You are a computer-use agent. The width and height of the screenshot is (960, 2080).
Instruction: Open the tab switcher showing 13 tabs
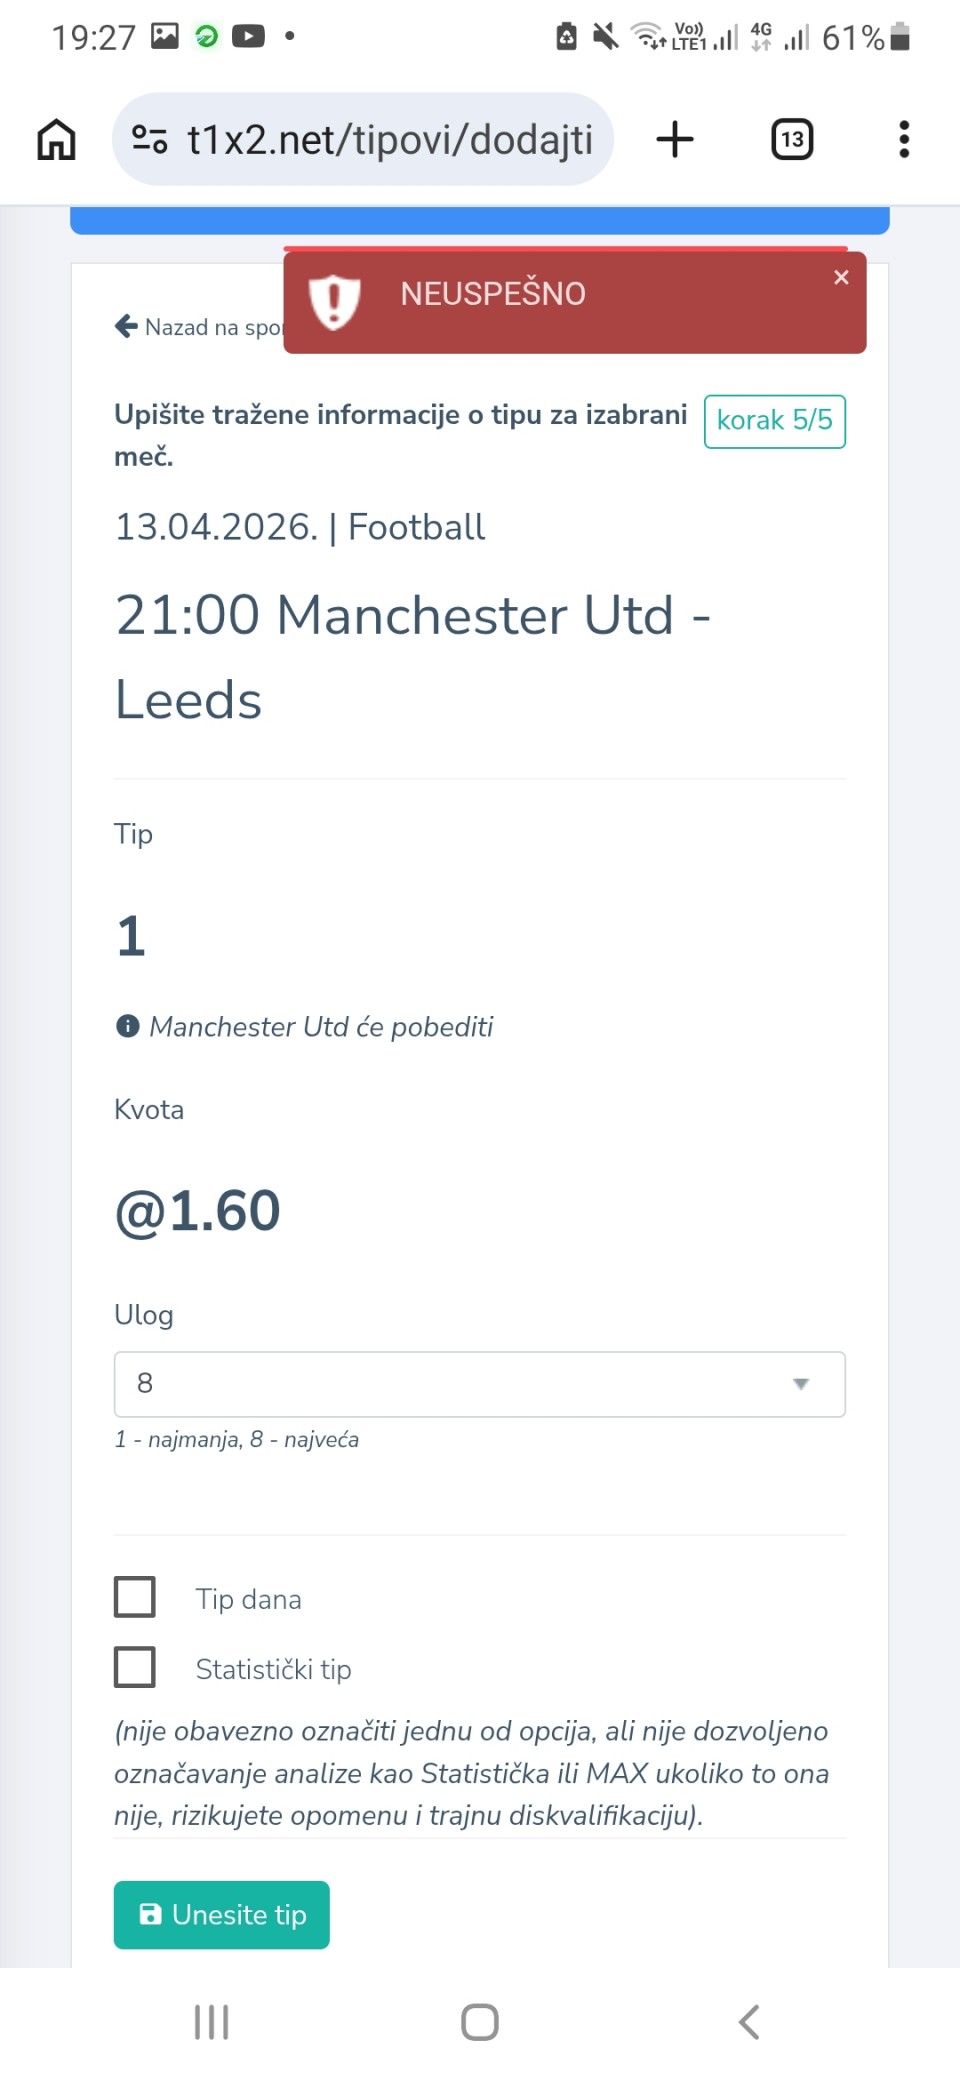click(x=792, y=139)
